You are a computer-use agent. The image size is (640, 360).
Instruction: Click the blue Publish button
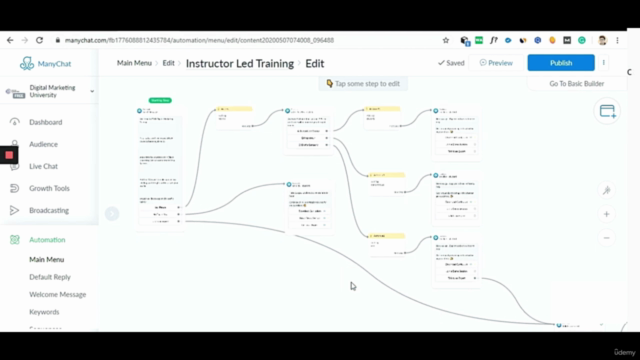coord(561,63)
